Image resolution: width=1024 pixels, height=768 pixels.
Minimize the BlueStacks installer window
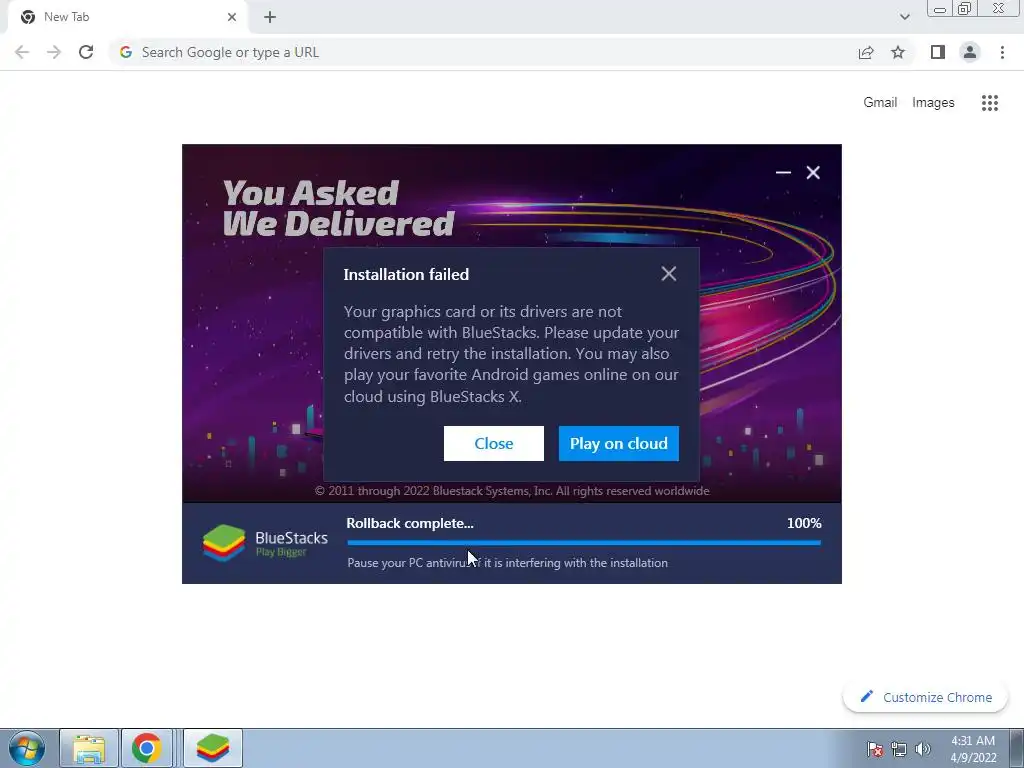coord(783,172)
